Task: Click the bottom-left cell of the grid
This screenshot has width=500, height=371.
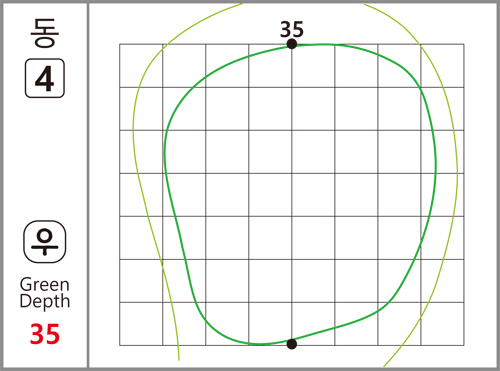Action: (141, 324)
